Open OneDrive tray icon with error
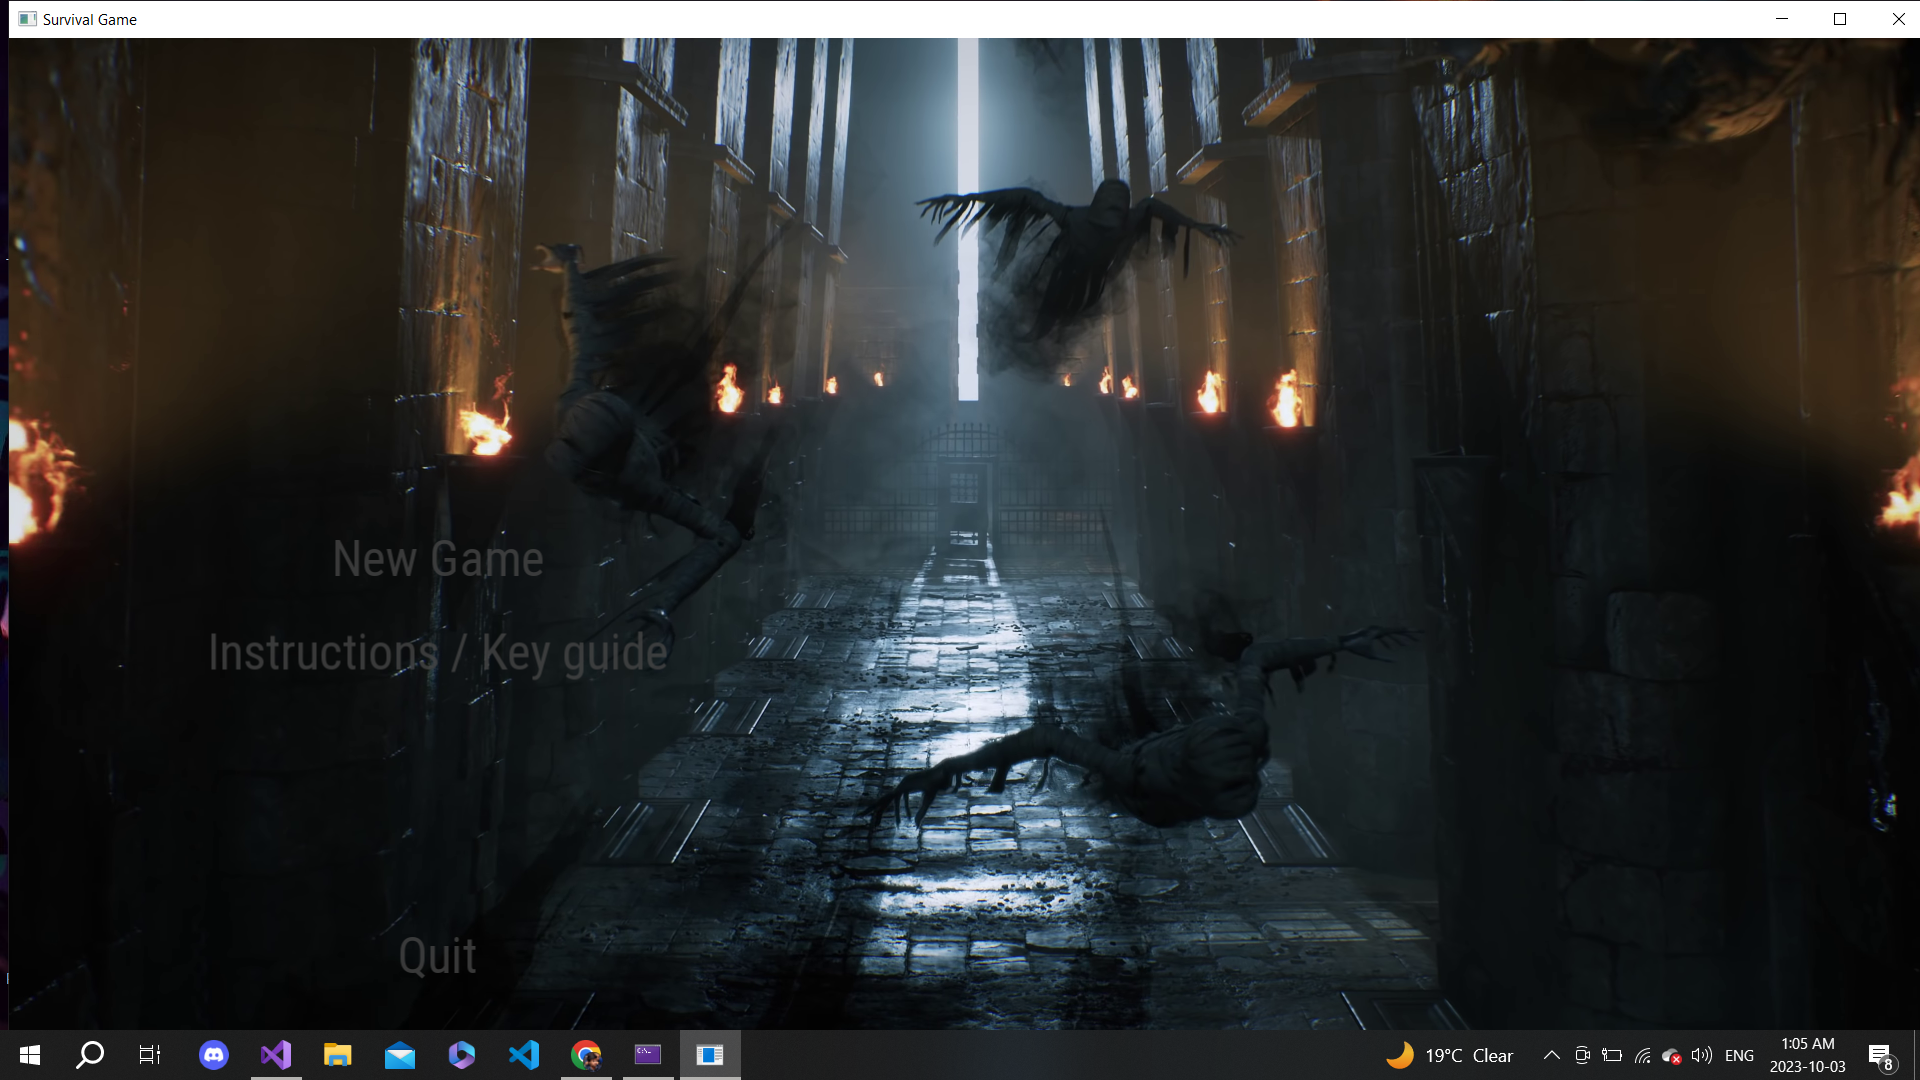Viewport: 1920px width, 1080px height. coord(1671,1055)
